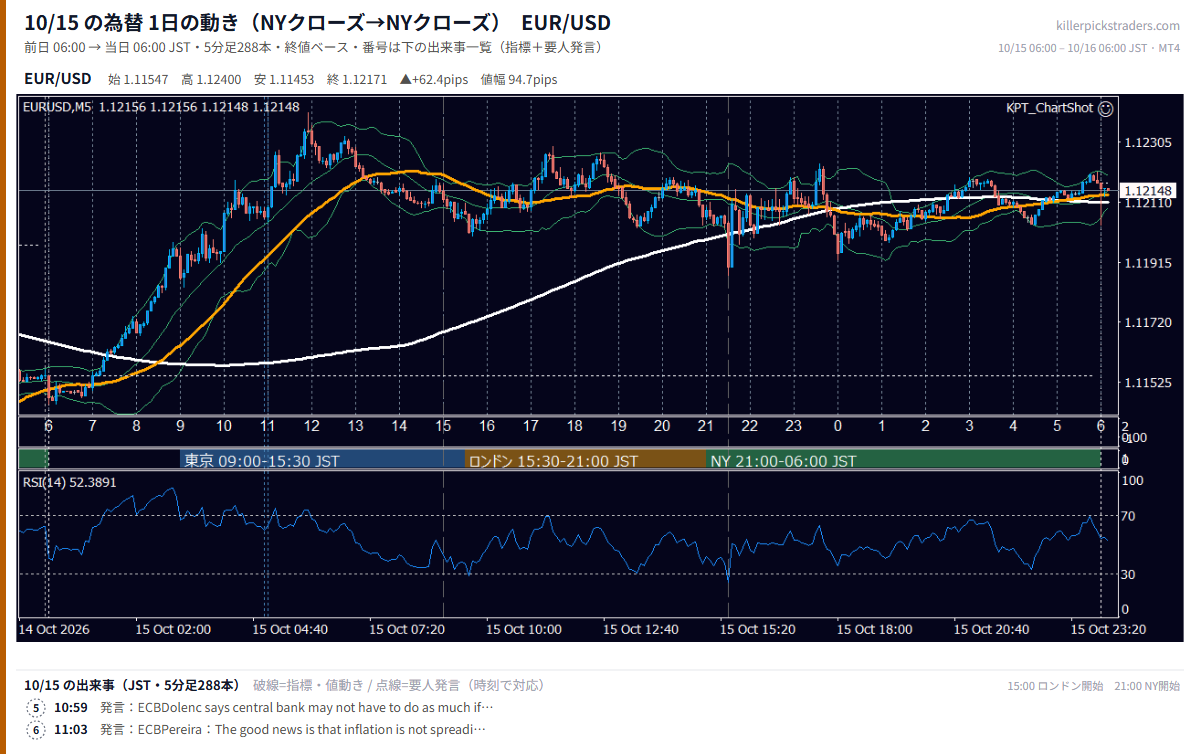Click the 15 Oct 23:20 time axis label

(x=1109, y=629)
